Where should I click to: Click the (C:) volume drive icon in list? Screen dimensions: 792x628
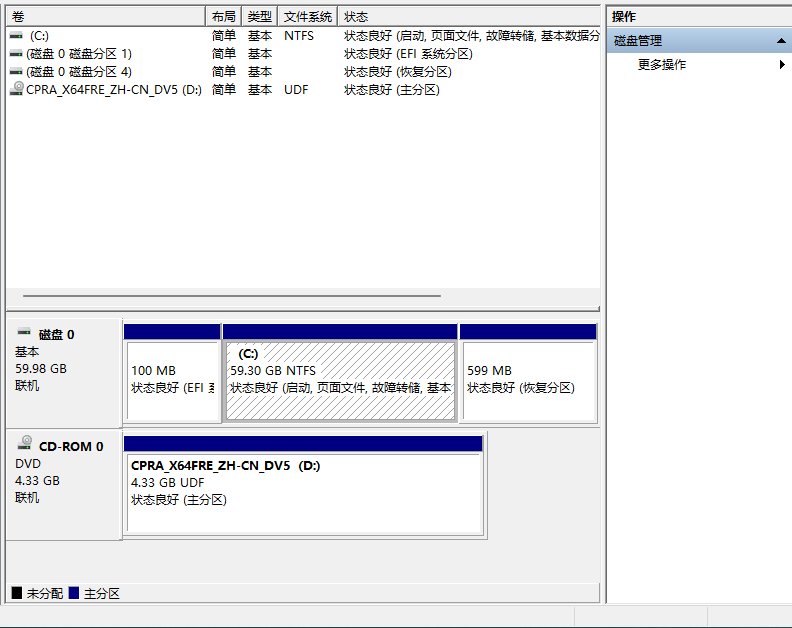16,35
